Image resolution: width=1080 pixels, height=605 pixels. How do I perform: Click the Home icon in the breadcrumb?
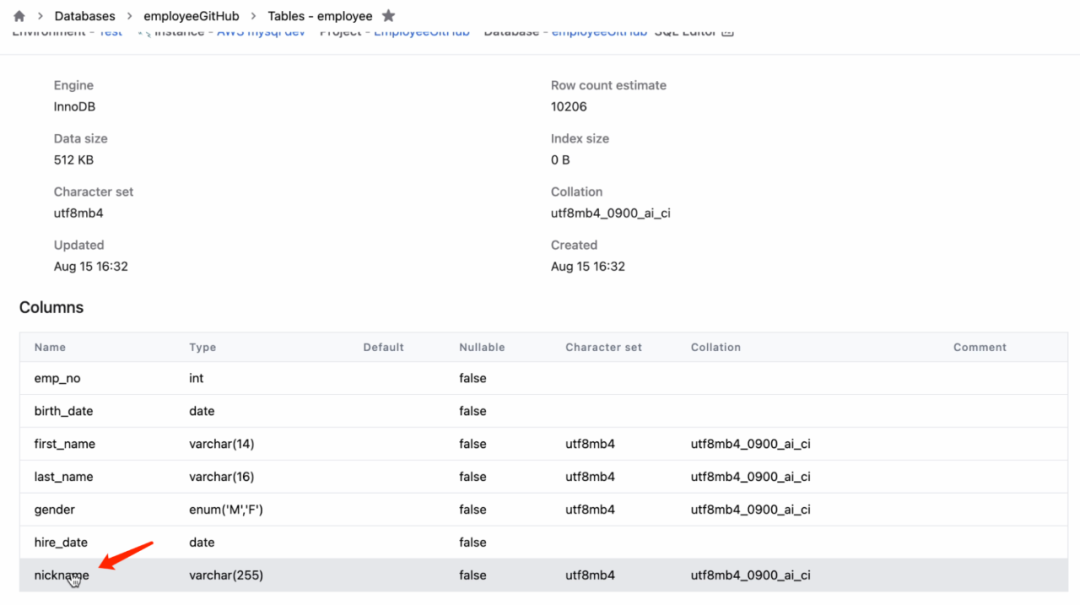tap(19, 16)
